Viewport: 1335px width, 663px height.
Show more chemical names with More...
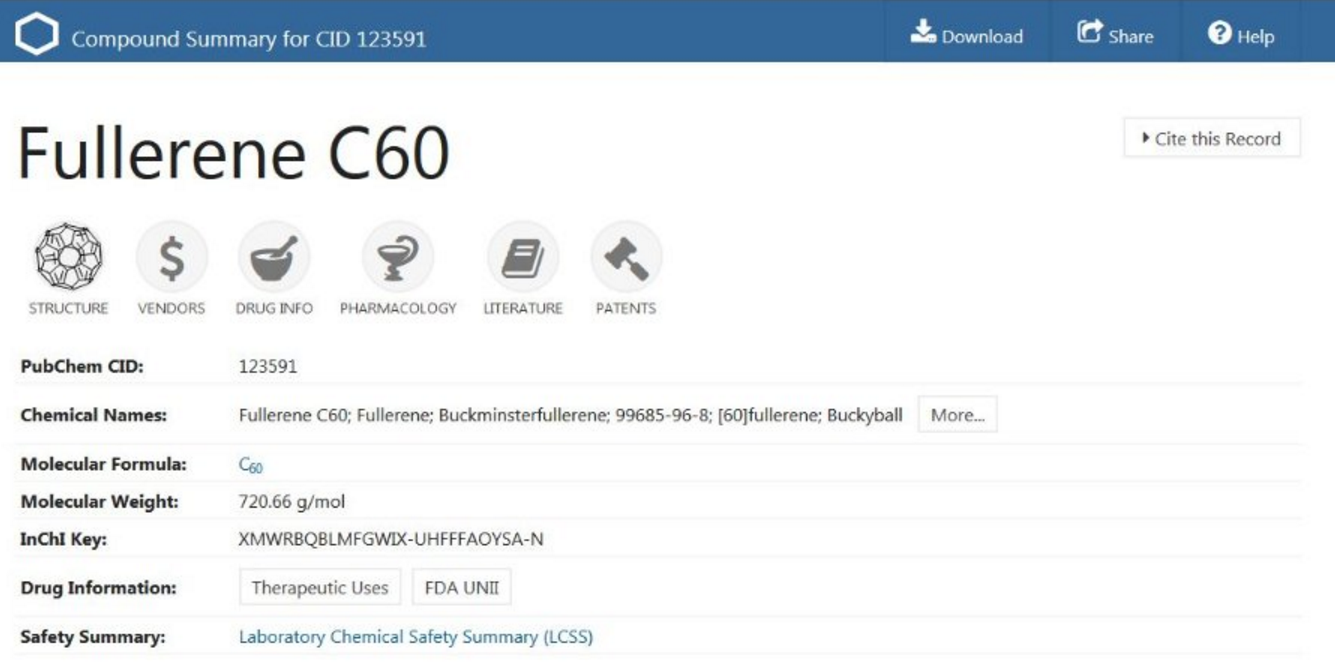957,415
